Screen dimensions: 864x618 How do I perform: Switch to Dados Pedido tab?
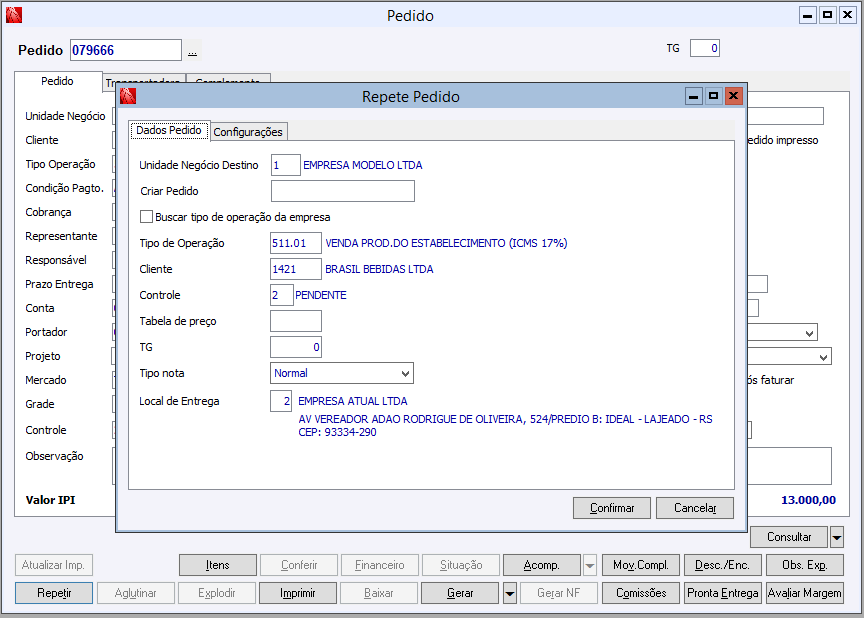pos(169,131)
